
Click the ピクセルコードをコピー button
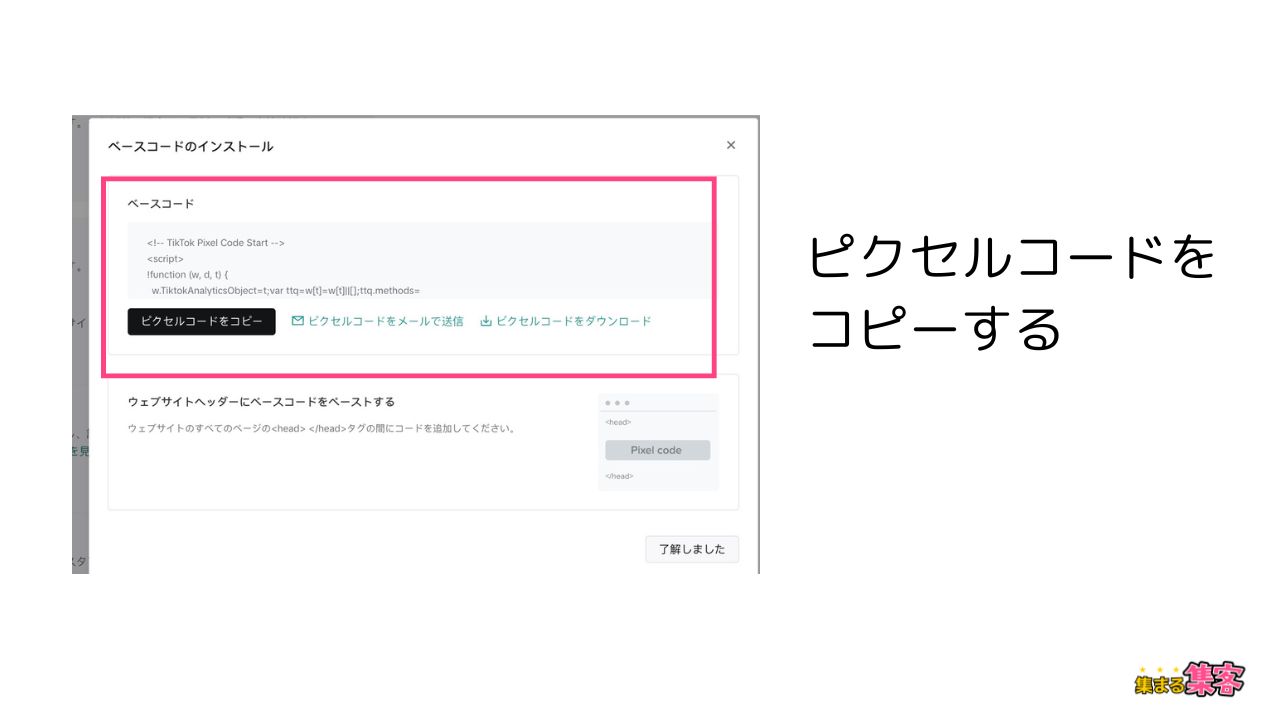pos(201,321)
